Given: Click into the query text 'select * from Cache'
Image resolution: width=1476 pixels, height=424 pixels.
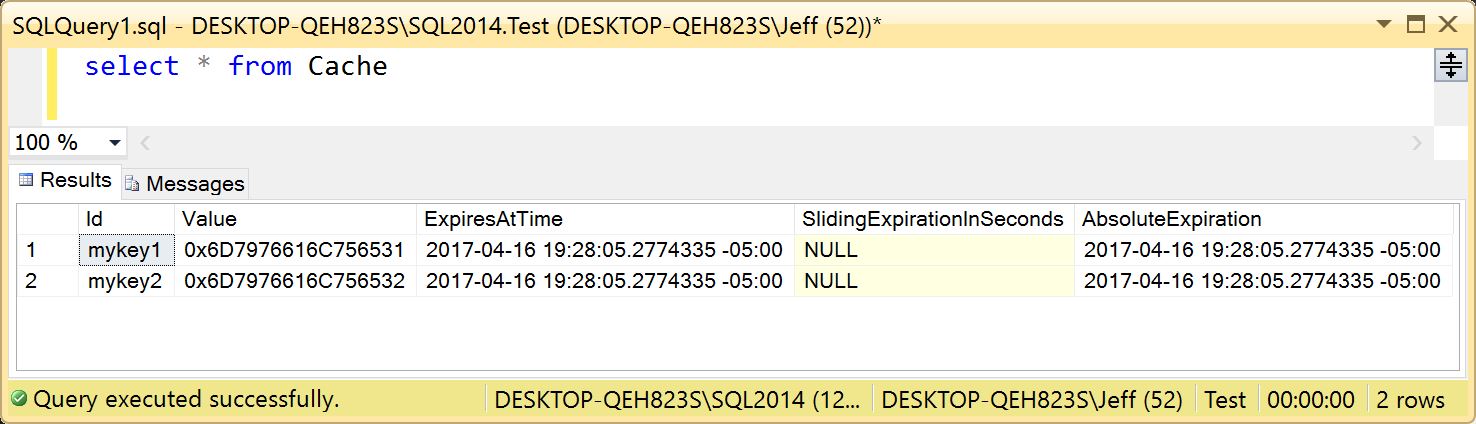Looking at the screenshot, I should (236, 66).
